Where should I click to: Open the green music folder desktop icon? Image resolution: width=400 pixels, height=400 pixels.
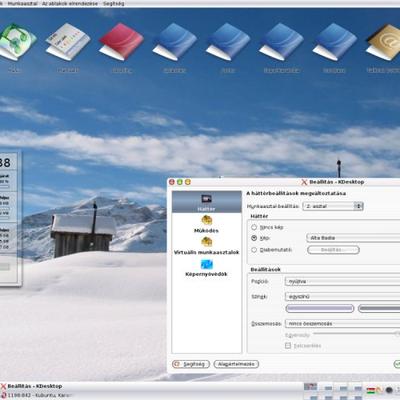tap(16, 42)
